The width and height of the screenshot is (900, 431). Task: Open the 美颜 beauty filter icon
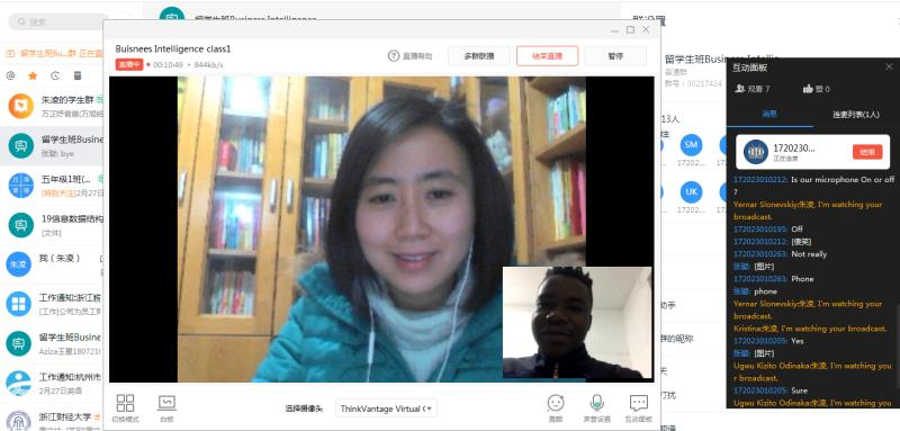point(555,403)
